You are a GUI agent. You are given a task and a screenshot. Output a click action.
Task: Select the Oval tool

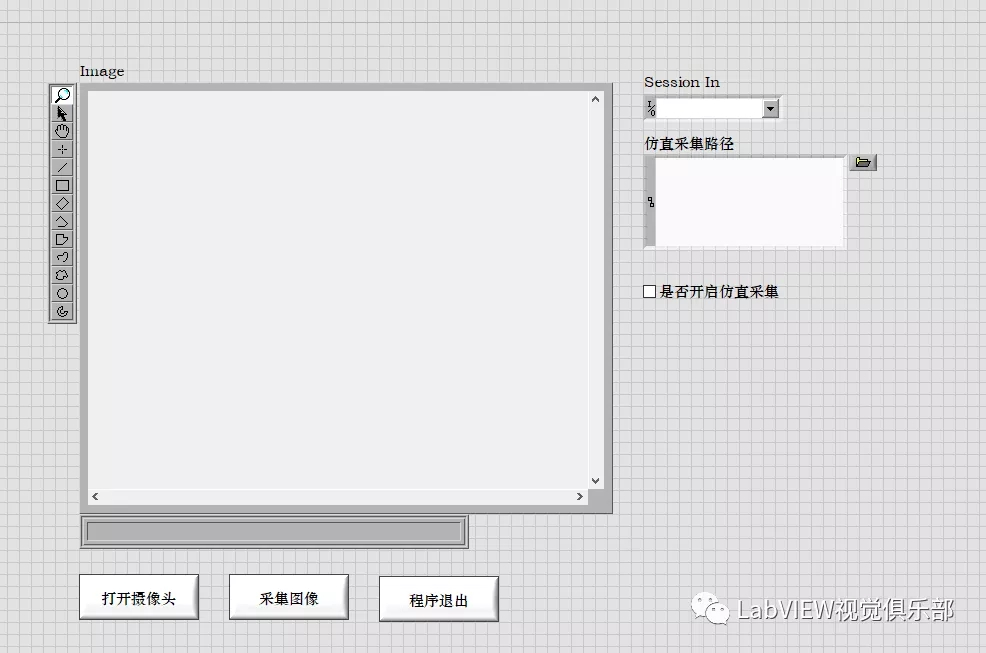pos(62,294)
